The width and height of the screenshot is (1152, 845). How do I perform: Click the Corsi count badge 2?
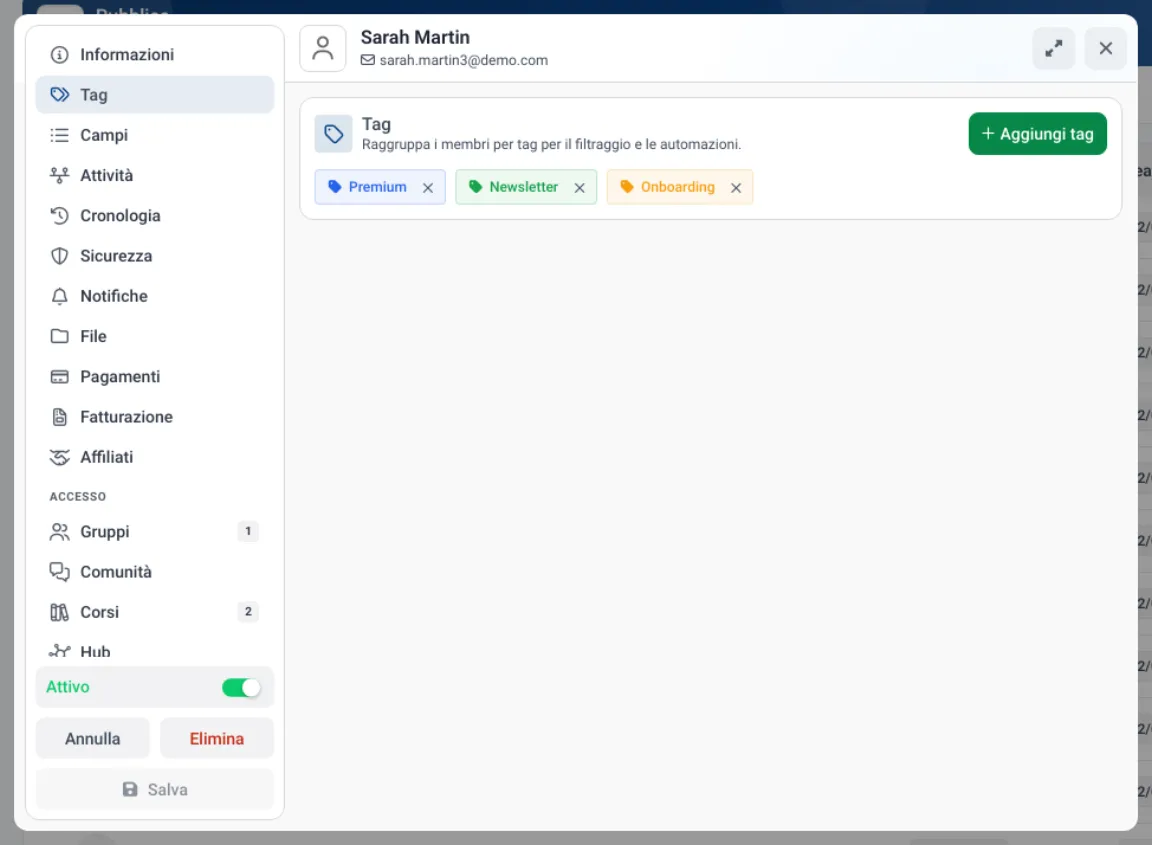(x=248, y=611)
